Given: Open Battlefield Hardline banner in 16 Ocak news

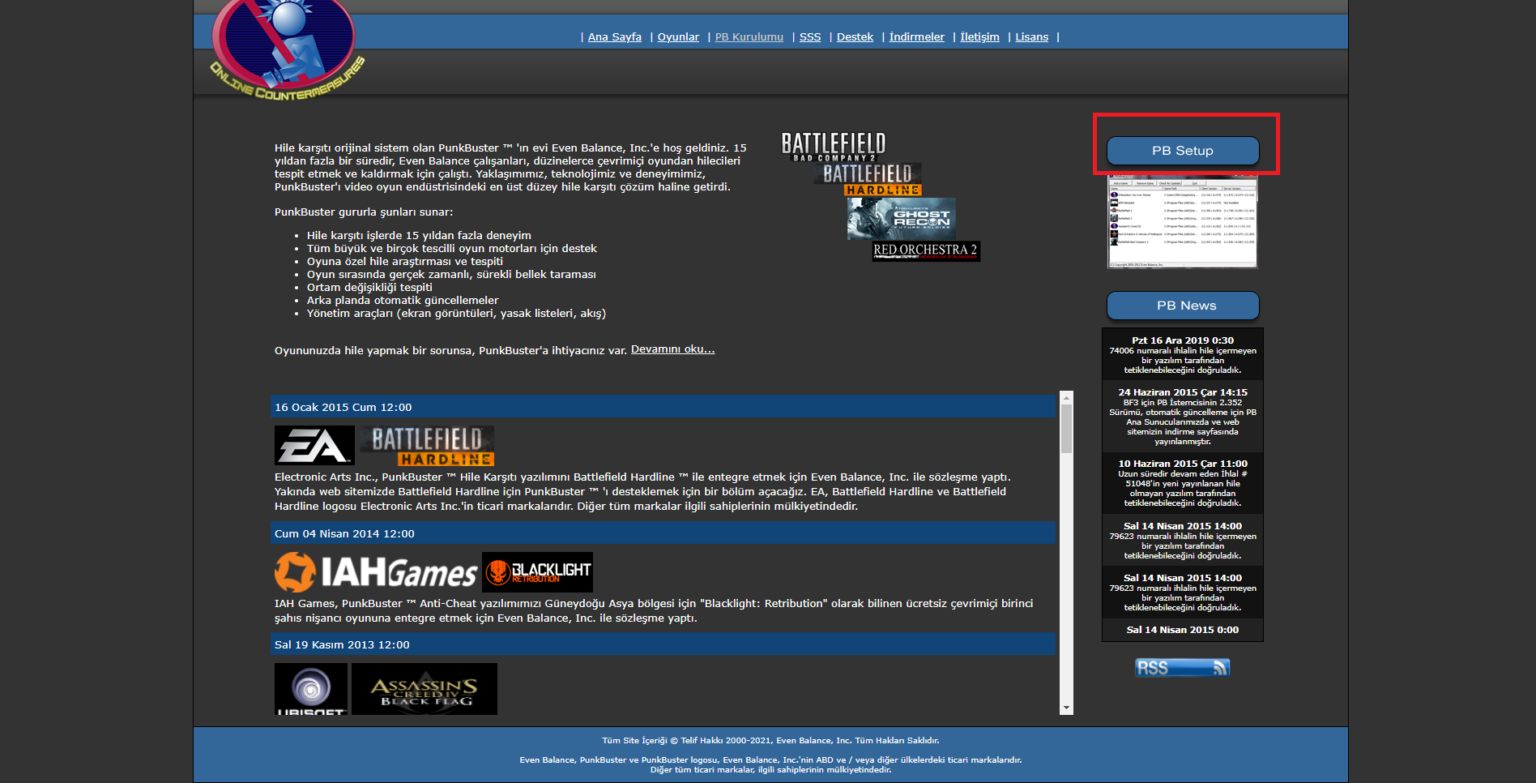Looking at the screenshot, I should 427,446.
